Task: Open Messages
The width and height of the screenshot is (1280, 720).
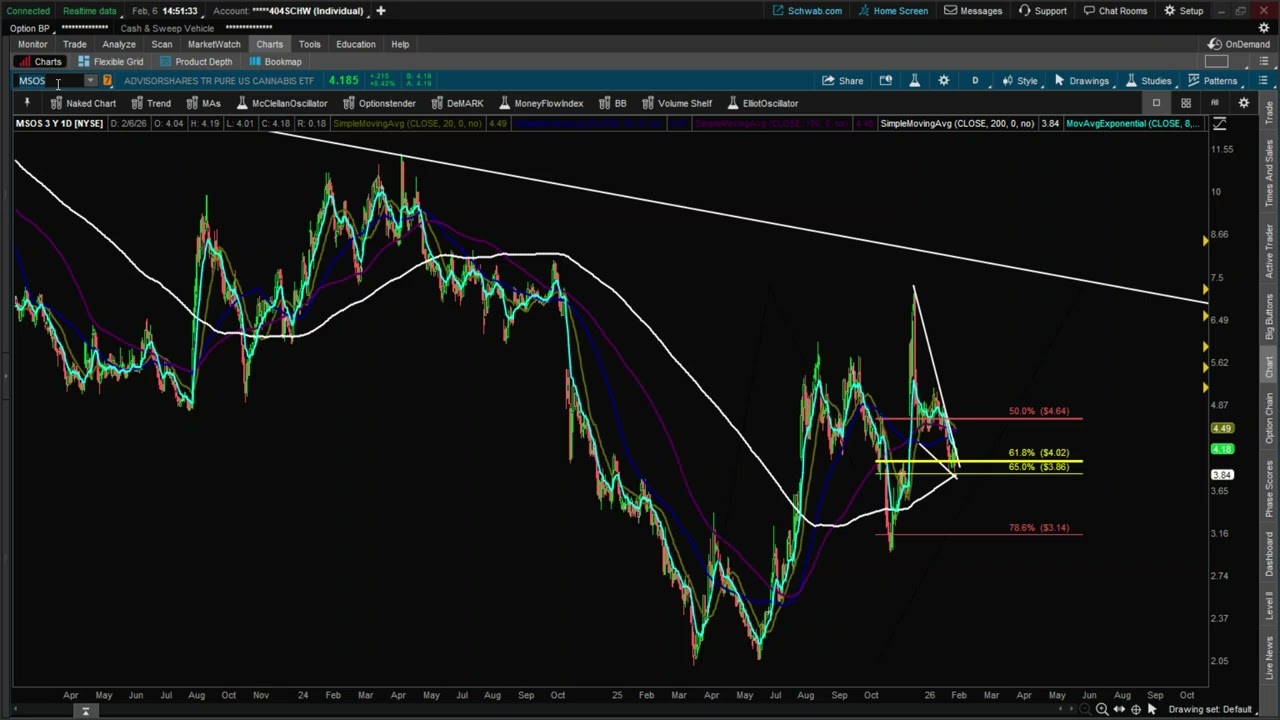Action: 973,11
